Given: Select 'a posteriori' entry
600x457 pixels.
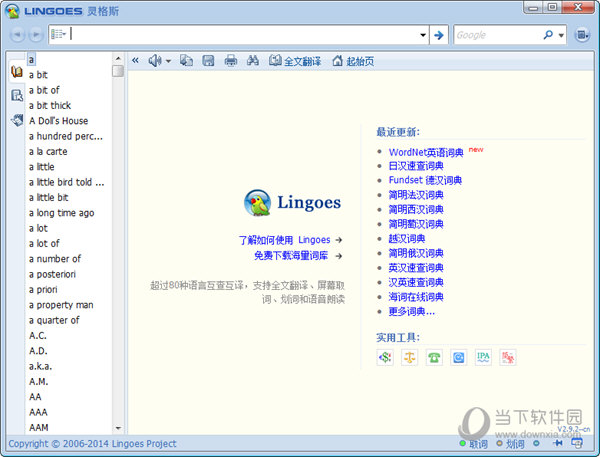Looking at the screenshot, I should click(52, 274).
